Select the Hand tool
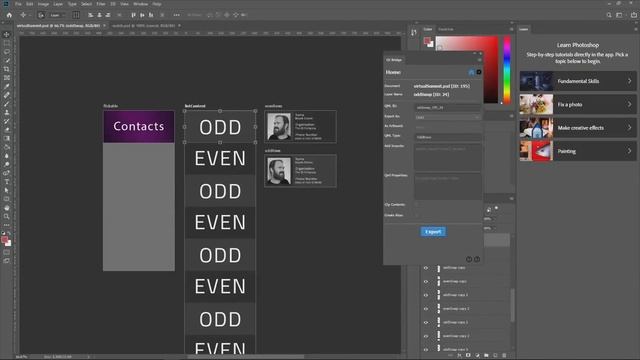This screenshot has height=360, width=640. (7, 208)
